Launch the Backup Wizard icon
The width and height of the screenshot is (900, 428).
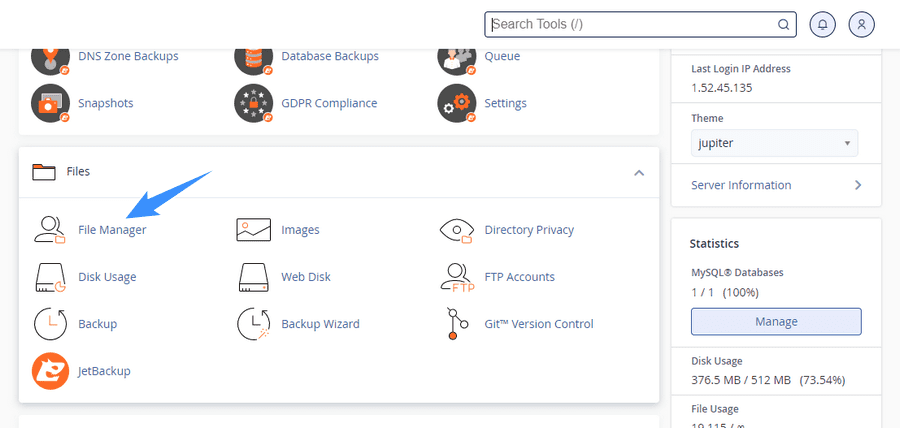click(x=253, y=324)
